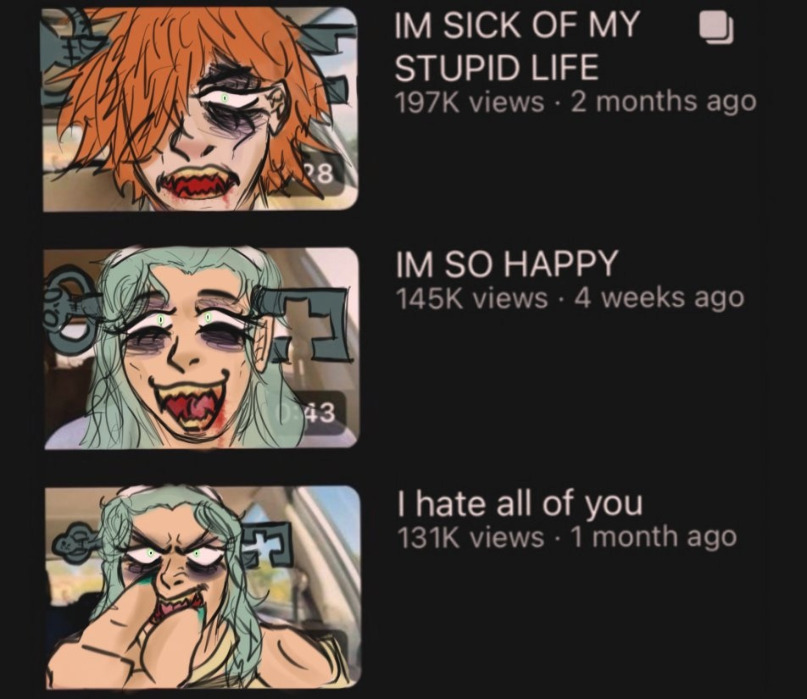
Task: Select the IM SO HAPPY video title
Action: (x=506, y=264)
